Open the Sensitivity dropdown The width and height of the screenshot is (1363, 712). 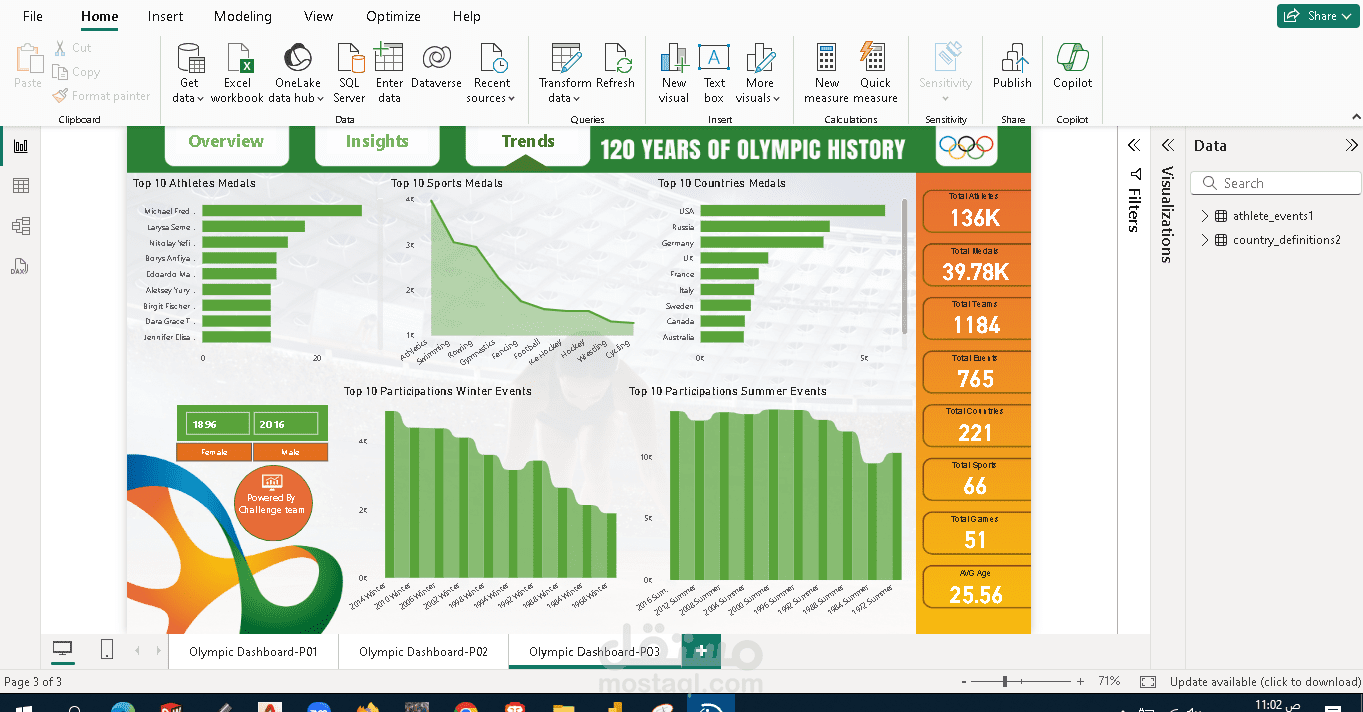(x=945, y=73)
